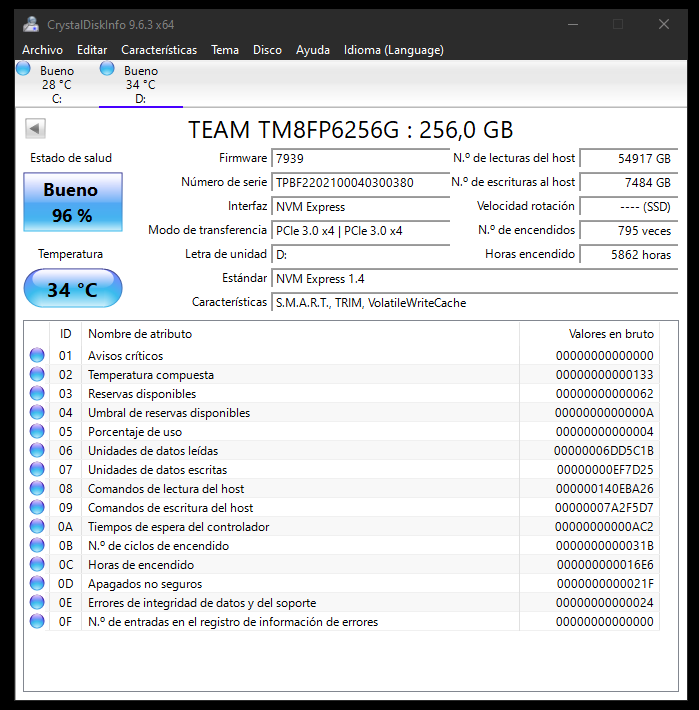Click status orb of Unidades de datos leídas
The image size is (699, 710).
point(37,451)
